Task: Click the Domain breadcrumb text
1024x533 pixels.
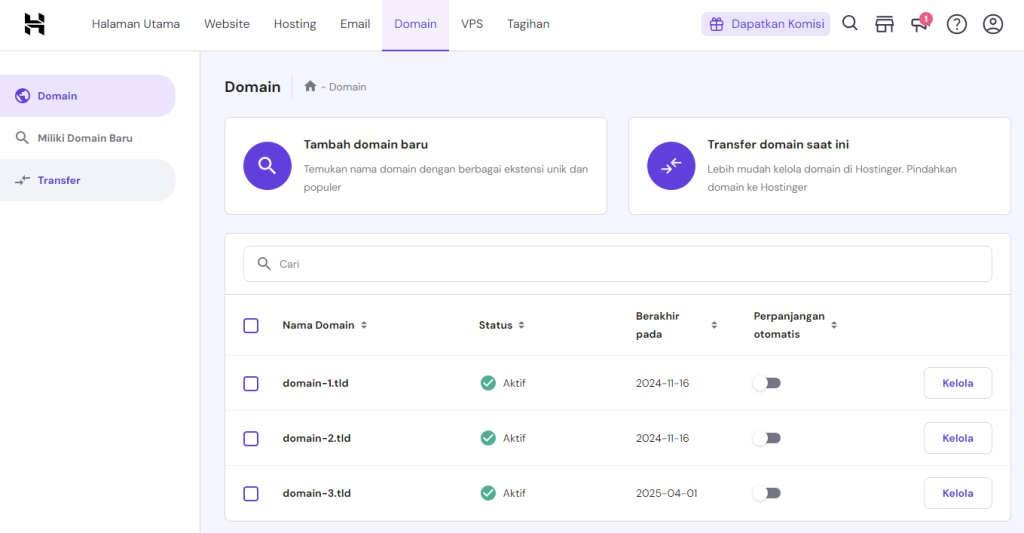Action: coord(347,87)
